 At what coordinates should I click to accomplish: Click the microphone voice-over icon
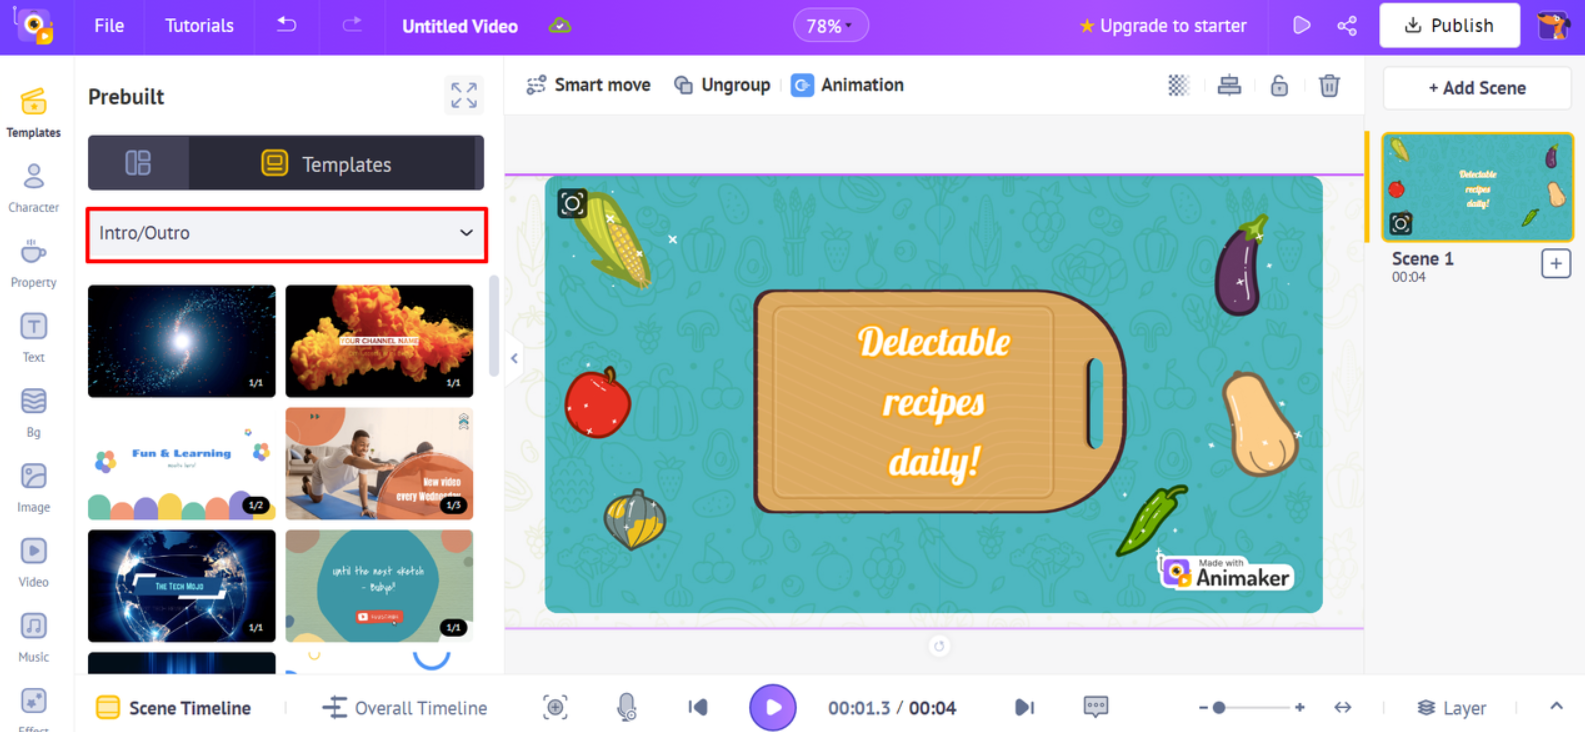coord(626,708)
